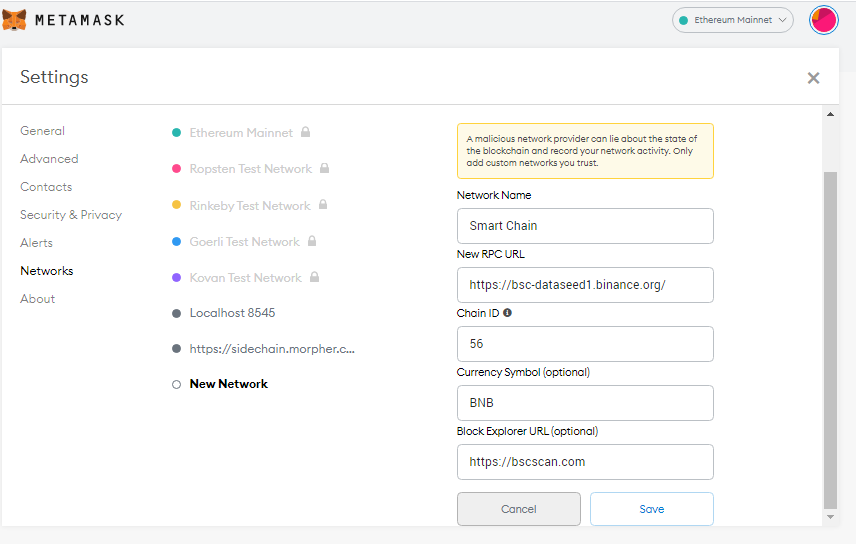Cancel adding the network
Image resolution: width=856 pixels, height=544 pixels.
click(x=518, y=509)
